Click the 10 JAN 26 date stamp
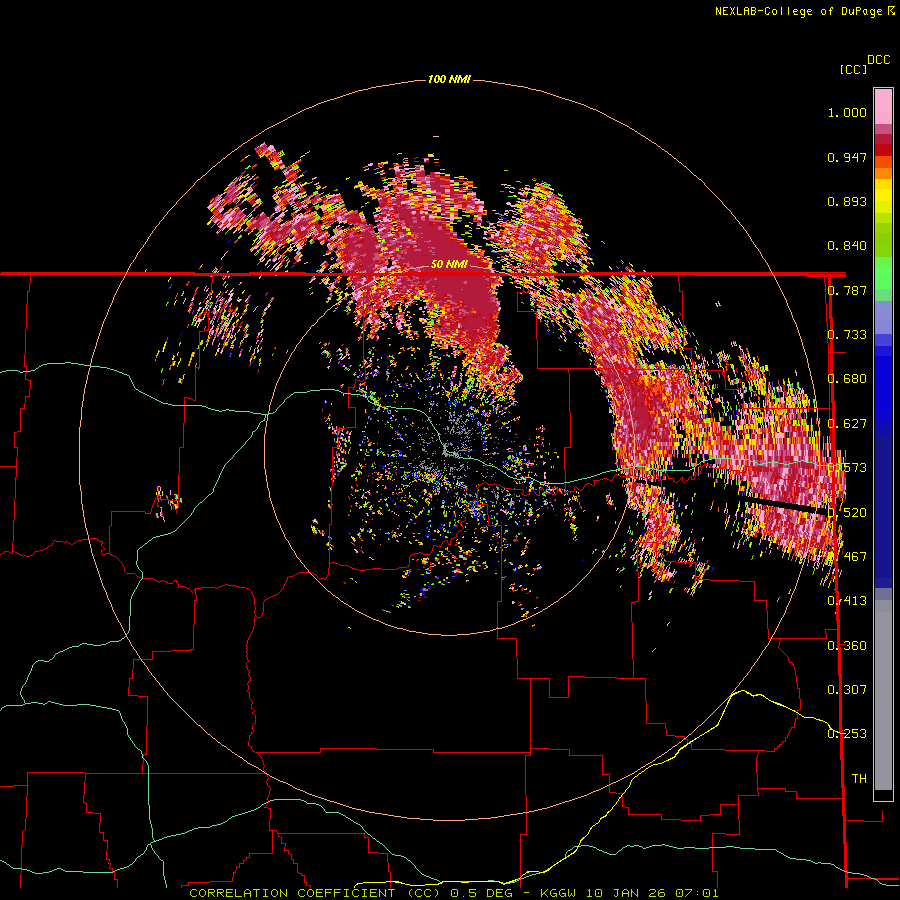900x900 pixels. tap(625, 893)
